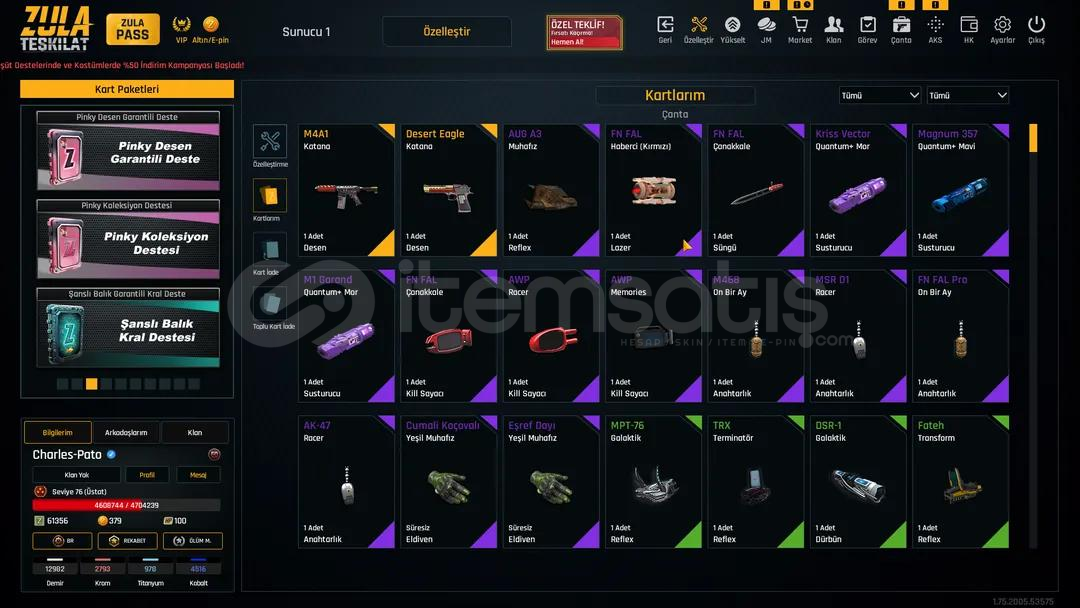Open the Profil button
The width and height of the screenshot is (1080, 608).
[147, 474]
